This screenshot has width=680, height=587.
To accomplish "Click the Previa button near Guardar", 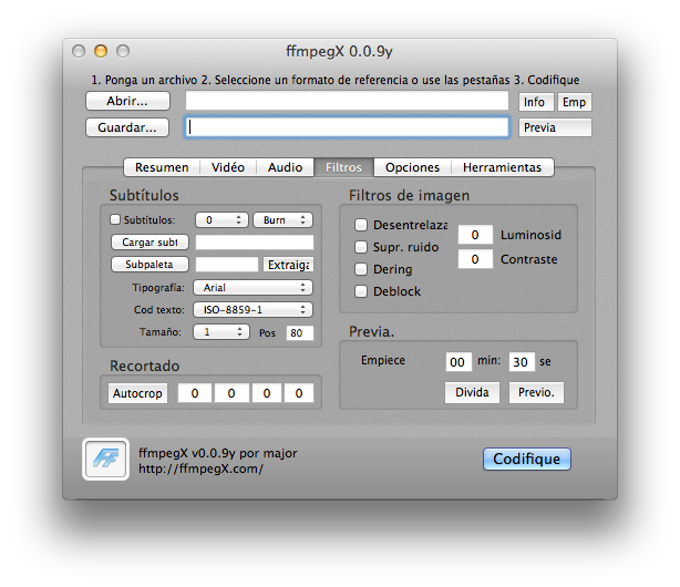I will click(x=555, y=128).
